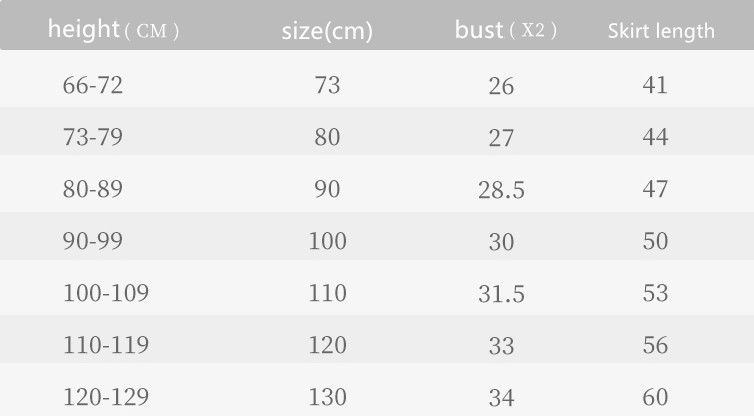The width and height of the screenshot is (754, 416).
Task: Click size value 80
Action: 327,137
